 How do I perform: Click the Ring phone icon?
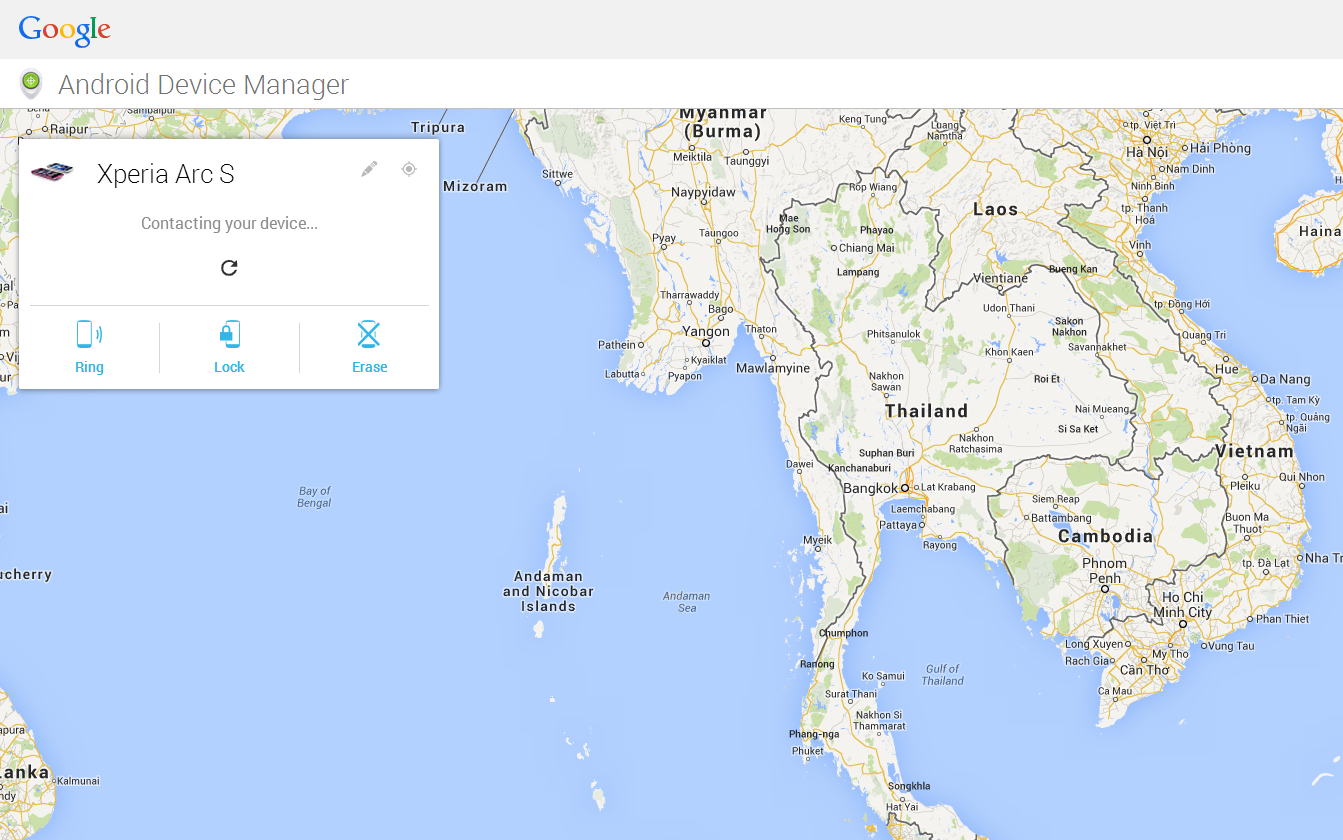pyautogui.click(x=89, y=334)
